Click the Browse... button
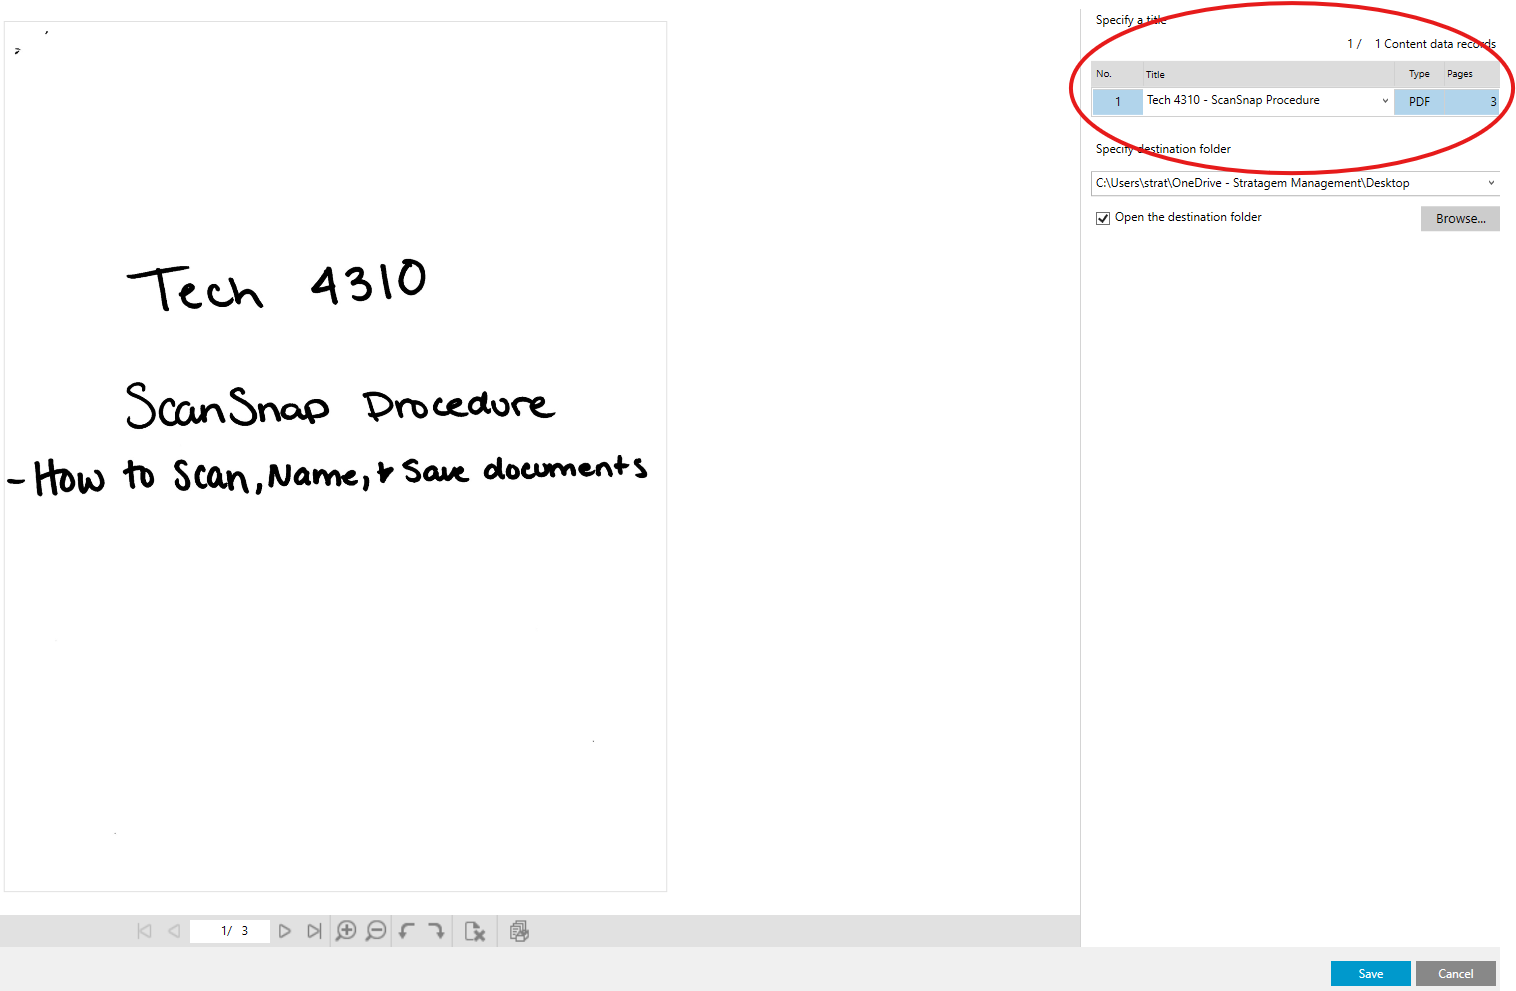1516x991 pixels. tap(1460, 218)
